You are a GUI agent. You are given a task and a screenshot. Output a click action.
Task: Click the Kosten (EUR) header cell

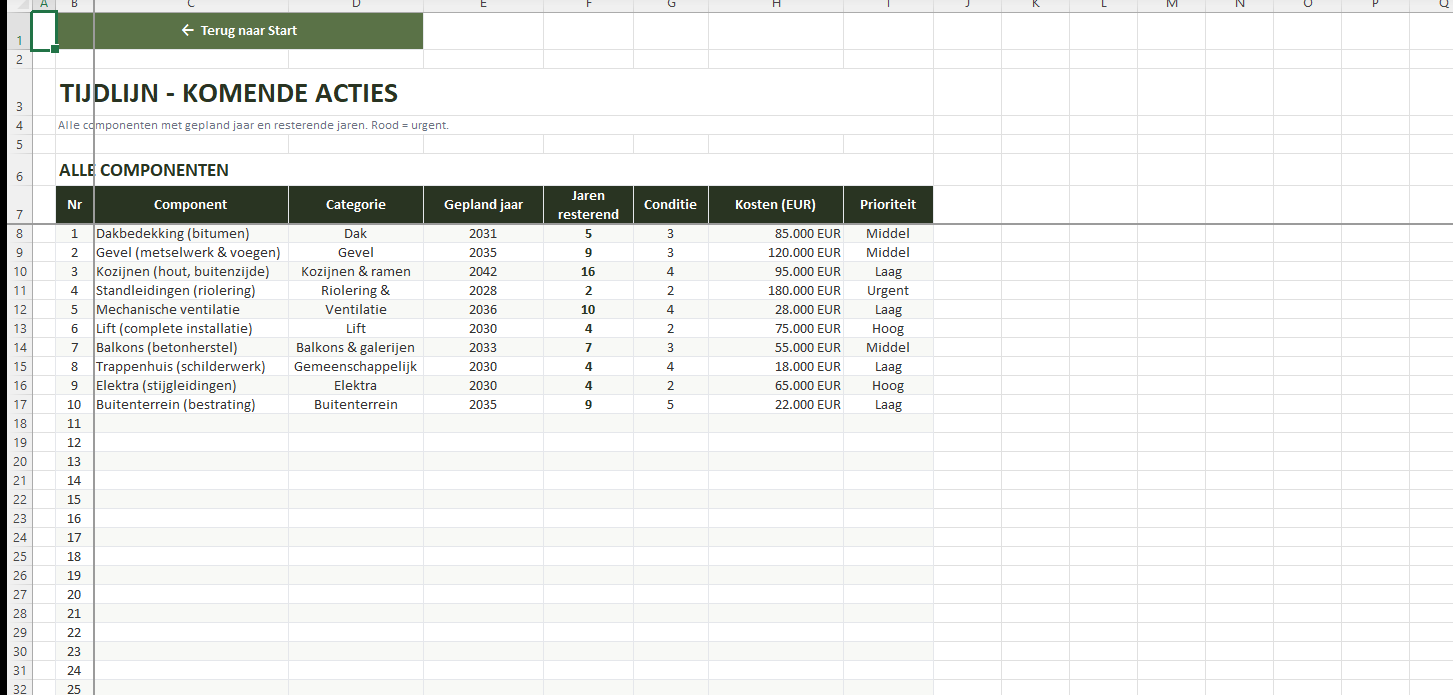(775, 205)
